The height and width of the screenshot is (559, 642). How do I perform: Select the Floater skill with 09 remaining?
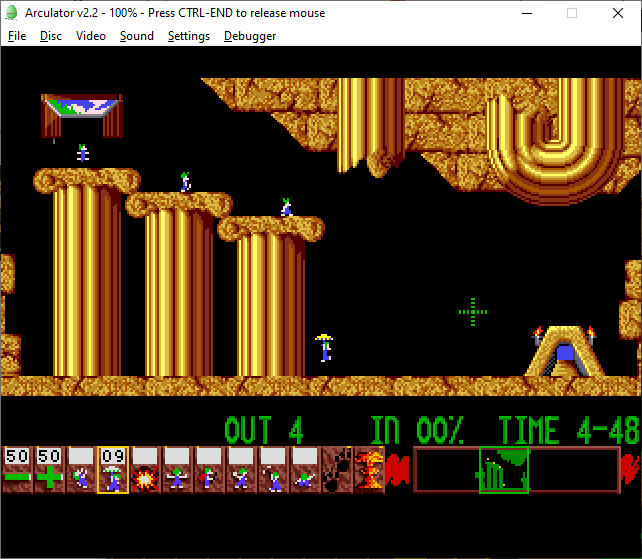113,470
